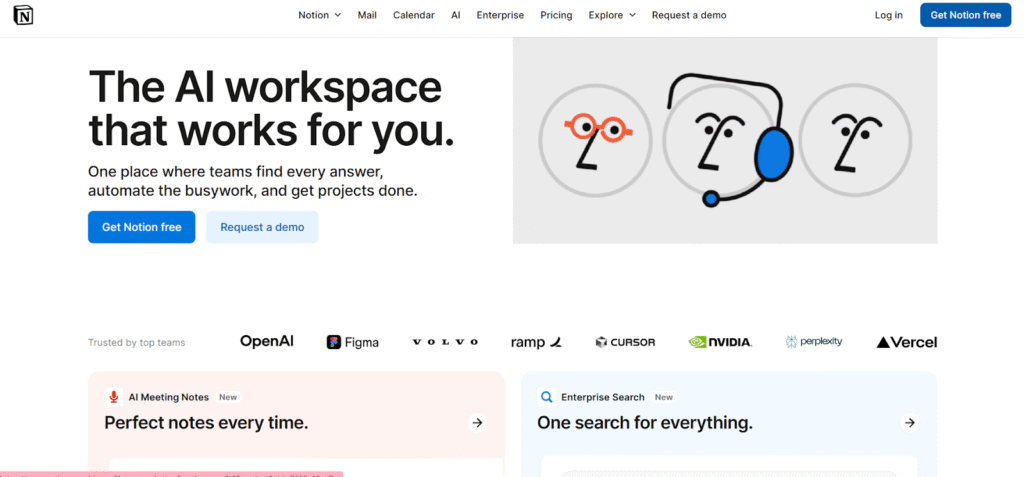Click the NVIDIA logo
The width and height of the screenshot is (1024, 477).
(720, 342)
